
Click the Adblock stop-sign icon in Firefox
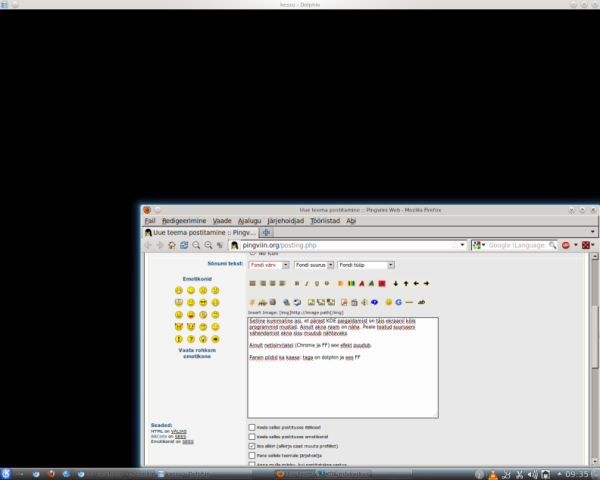[565, 244]
